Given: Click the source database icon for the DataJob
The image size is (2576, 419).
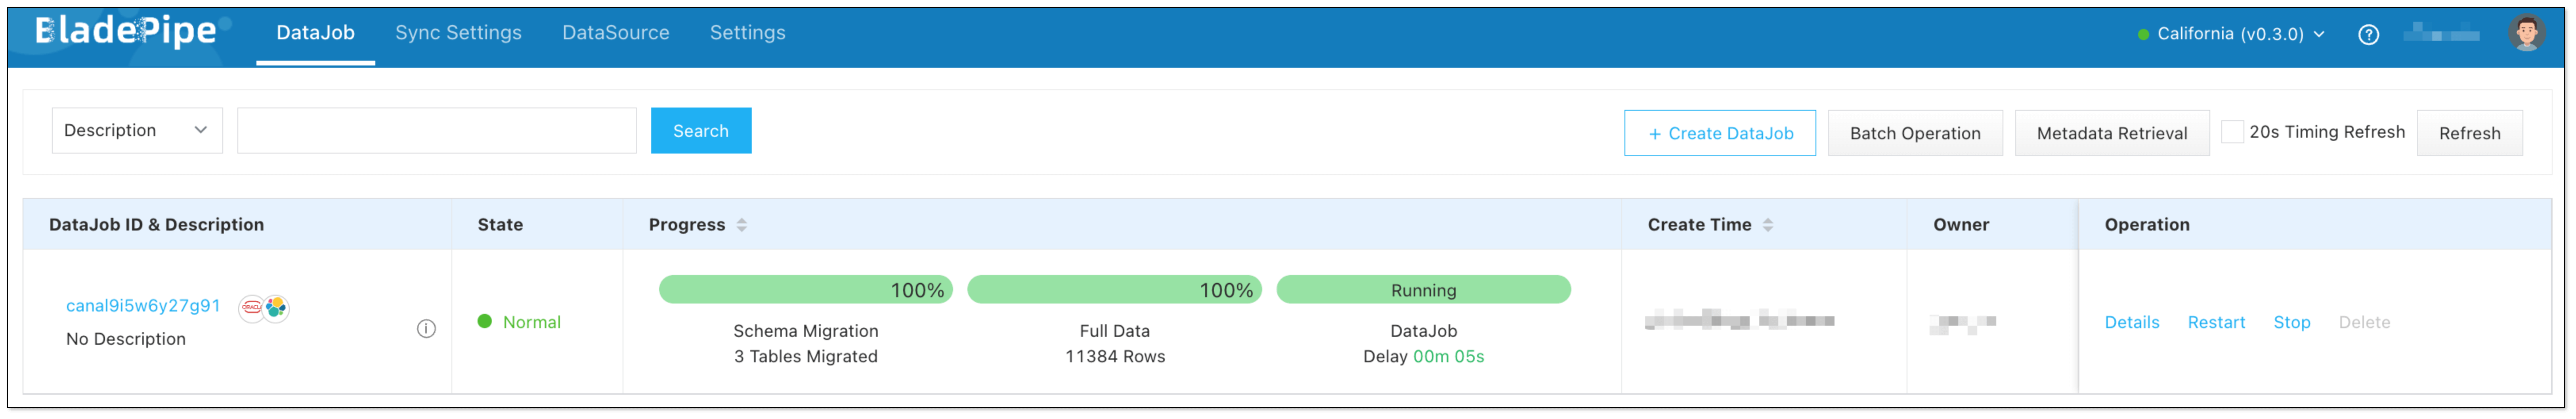Looking at the screenshot, I should click(251, 308).
